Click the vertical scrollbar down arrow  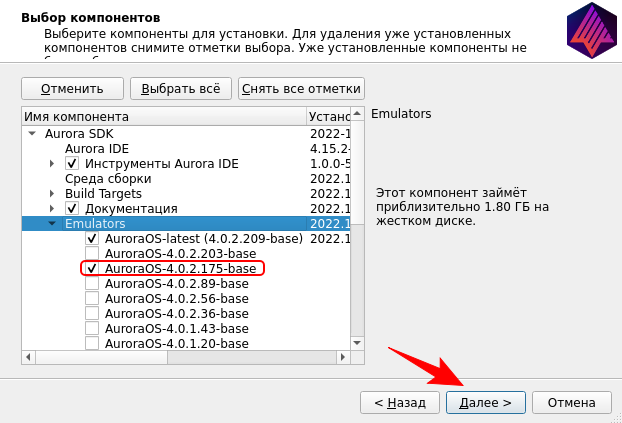click(357, 343)
